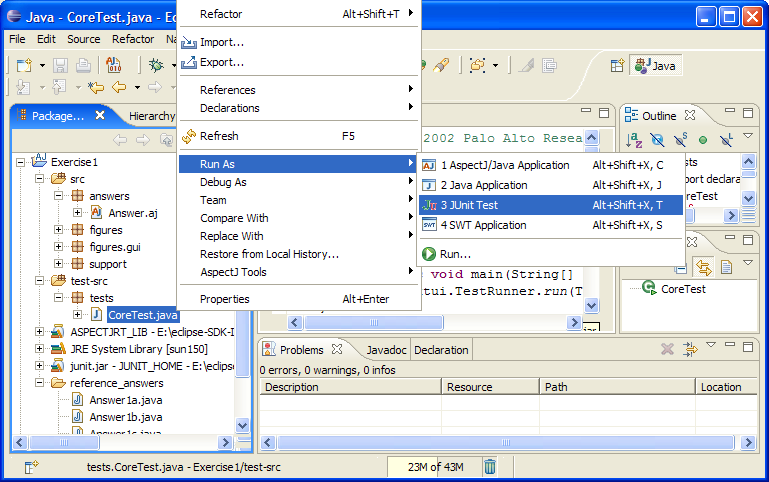Expand the figures package

(x=58, y=230)
